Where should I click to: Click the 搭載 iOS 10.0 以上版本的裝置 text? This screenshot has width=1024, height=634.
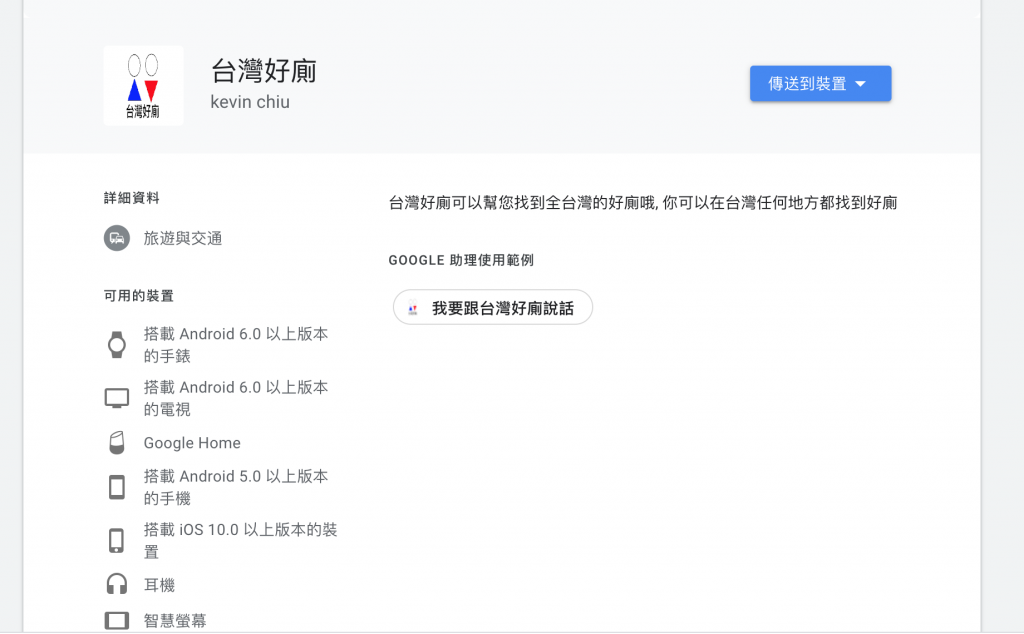(x=240, y=541)
